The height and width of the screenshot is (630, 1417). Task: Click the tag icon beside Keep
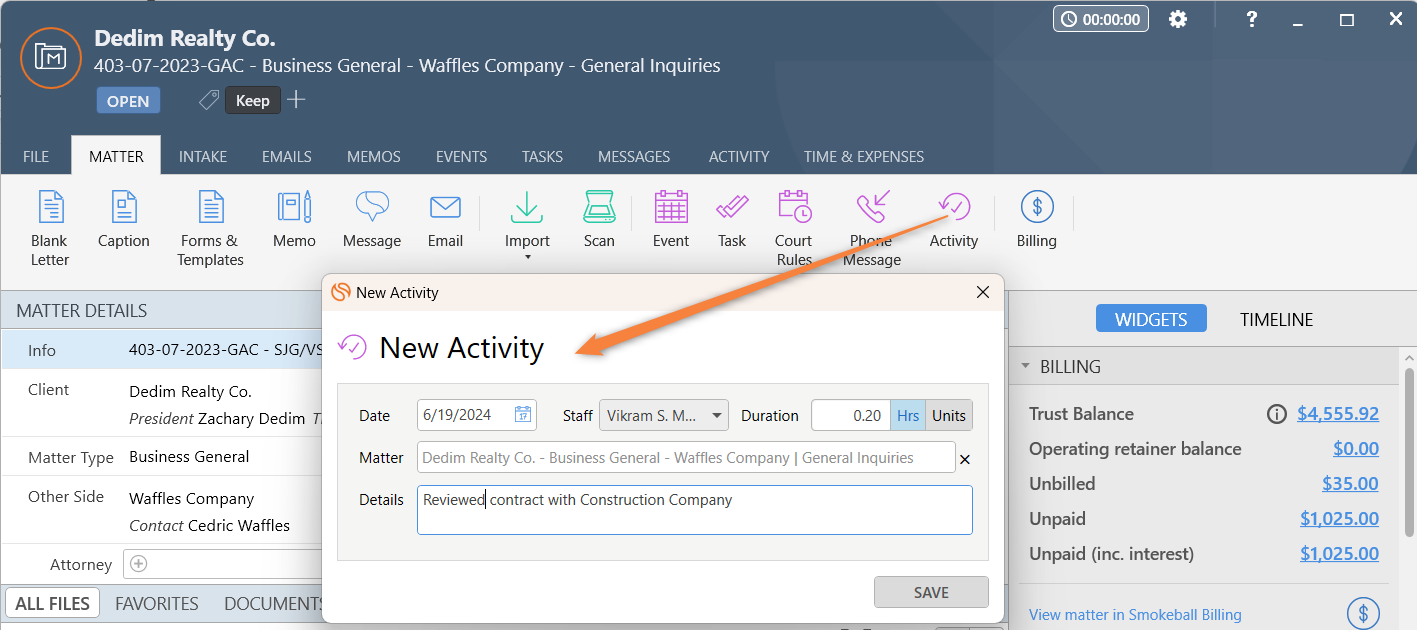208,100
